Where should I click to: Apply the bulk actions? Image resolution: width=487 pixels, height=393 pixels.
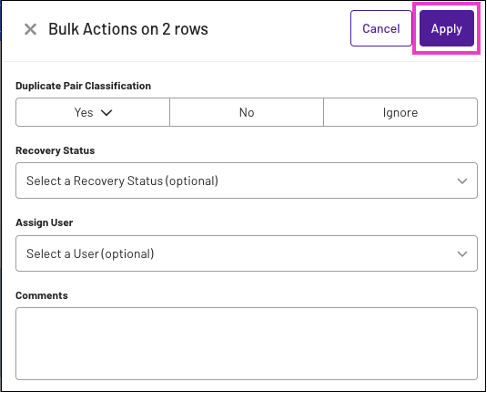(x=446, y=28)
